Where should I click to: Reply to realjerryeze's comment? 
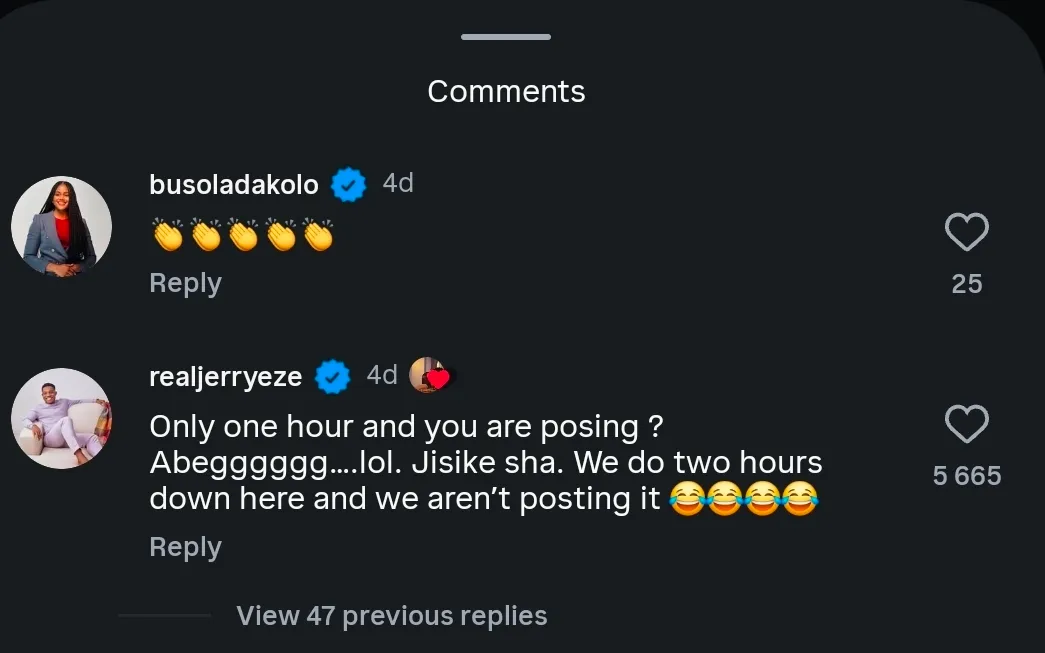click(185, 547)
